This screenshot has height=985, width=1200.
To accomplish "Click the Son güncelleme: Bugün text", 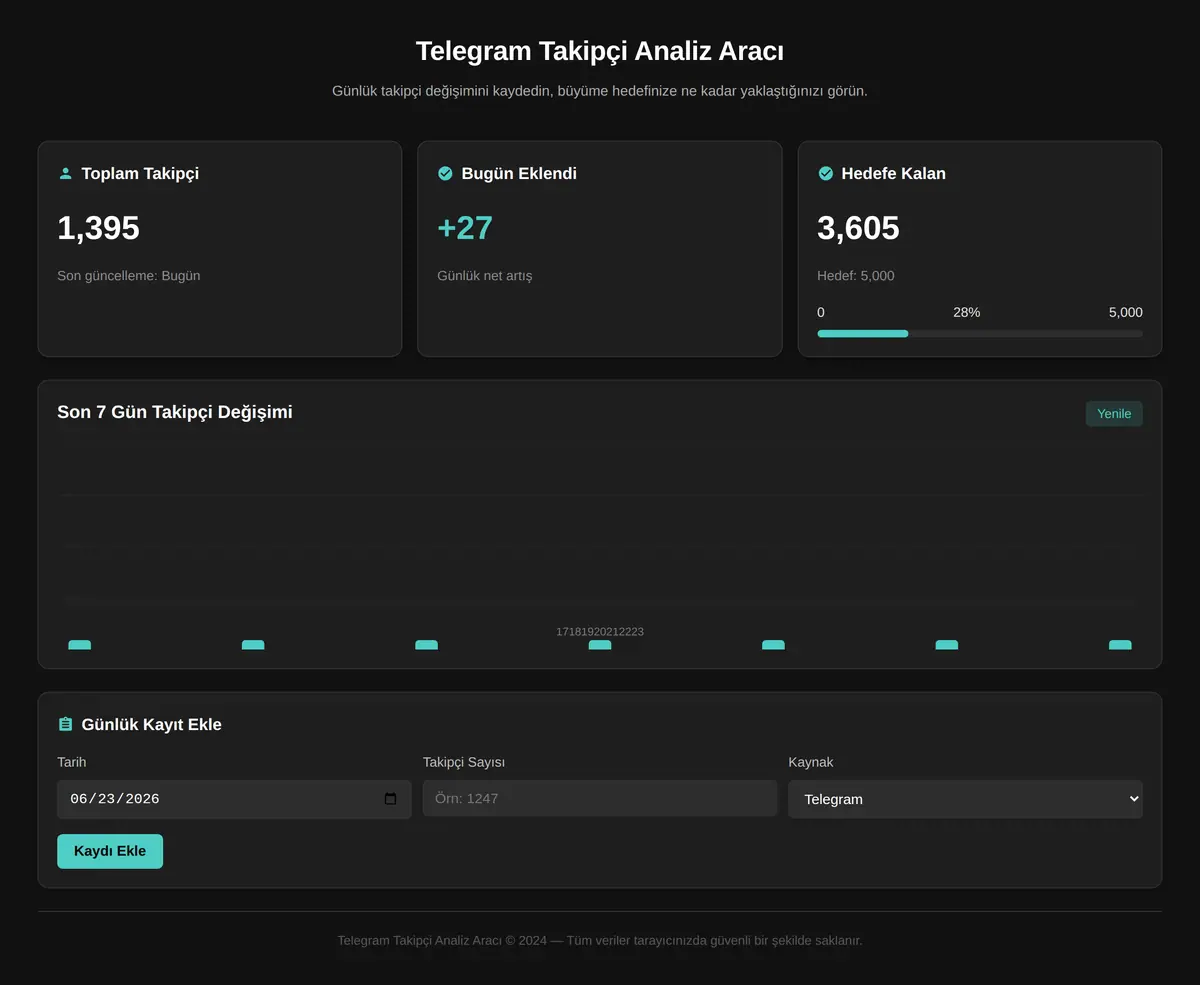I will (129, 276).
